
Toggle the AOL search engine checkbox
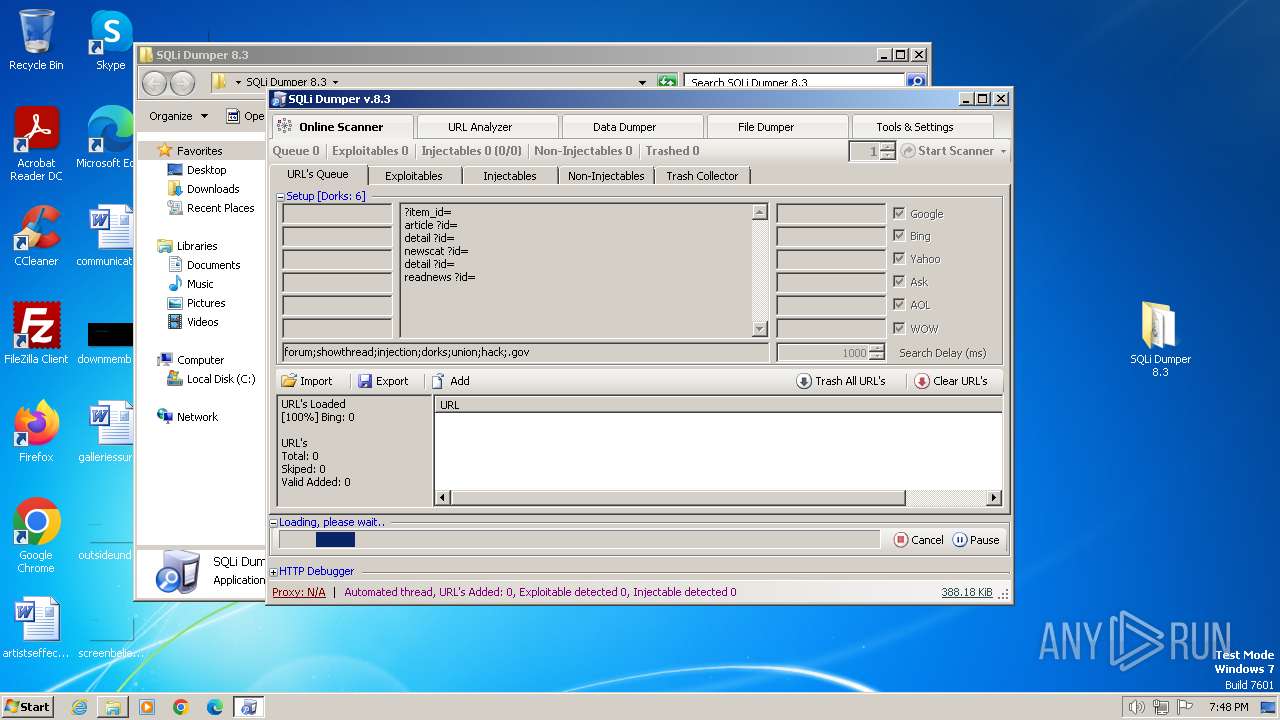tap(899, 304)
